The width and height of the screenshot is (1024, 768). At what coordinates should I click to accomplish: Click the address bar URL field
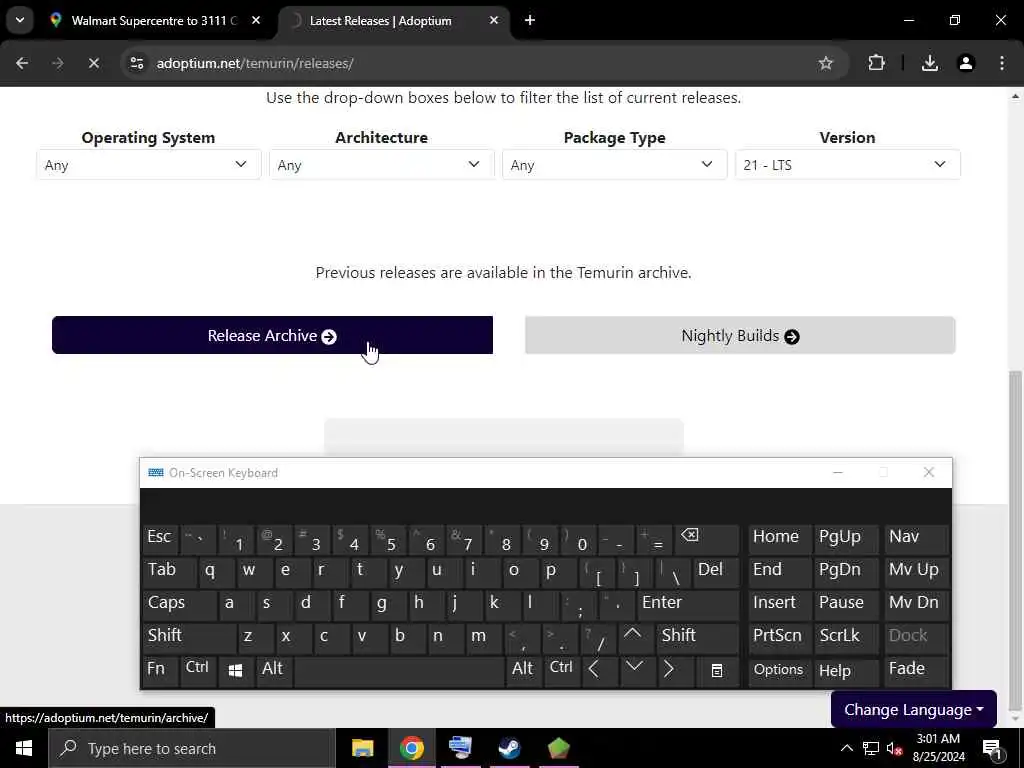483,63
